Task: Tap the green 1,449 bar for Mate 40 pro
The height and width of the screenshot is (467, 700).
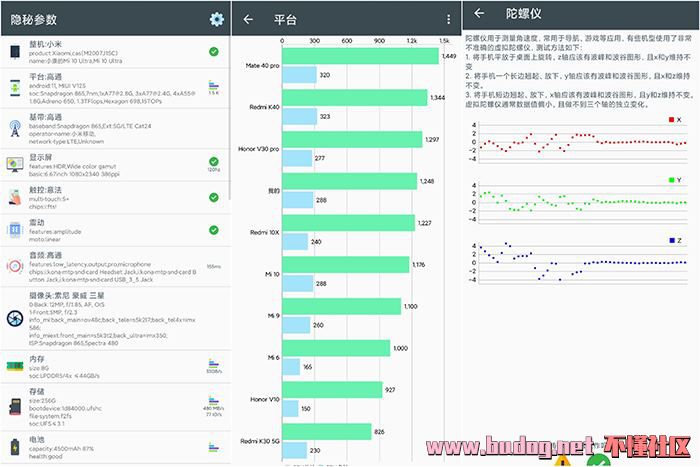Action: click(x=361, y=56)
